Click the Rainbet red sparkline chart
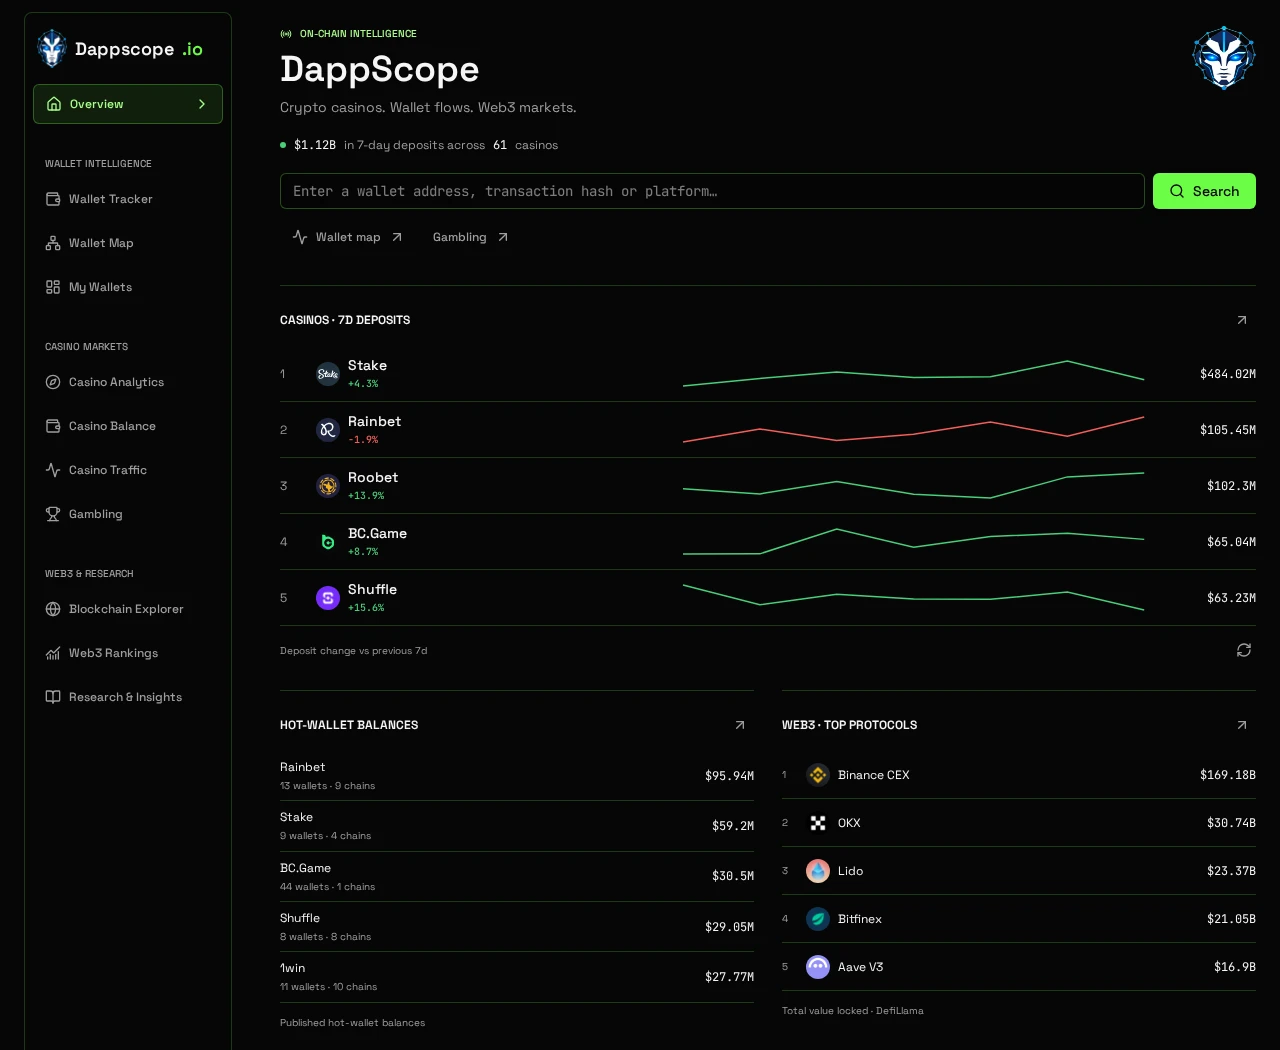Image resolution: width=1280 pixels, height=1050 pixels. coord(913,429)
